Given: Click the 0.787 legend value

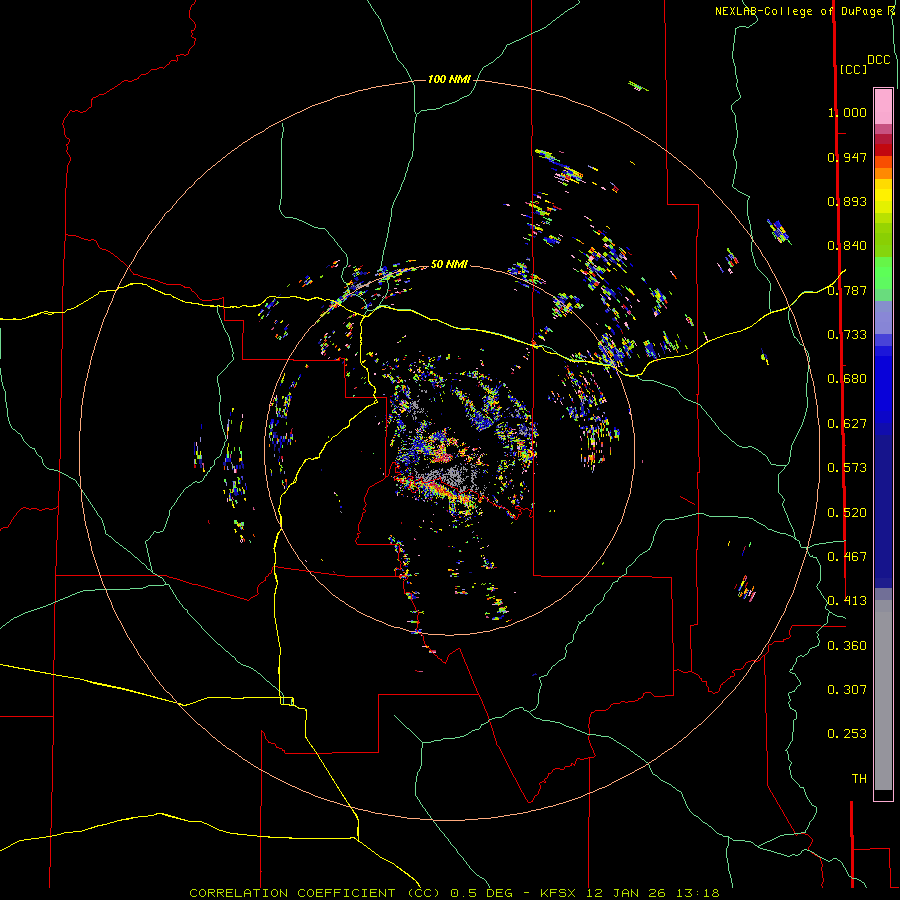Looking at the screenshot, I should coord(847,290).
